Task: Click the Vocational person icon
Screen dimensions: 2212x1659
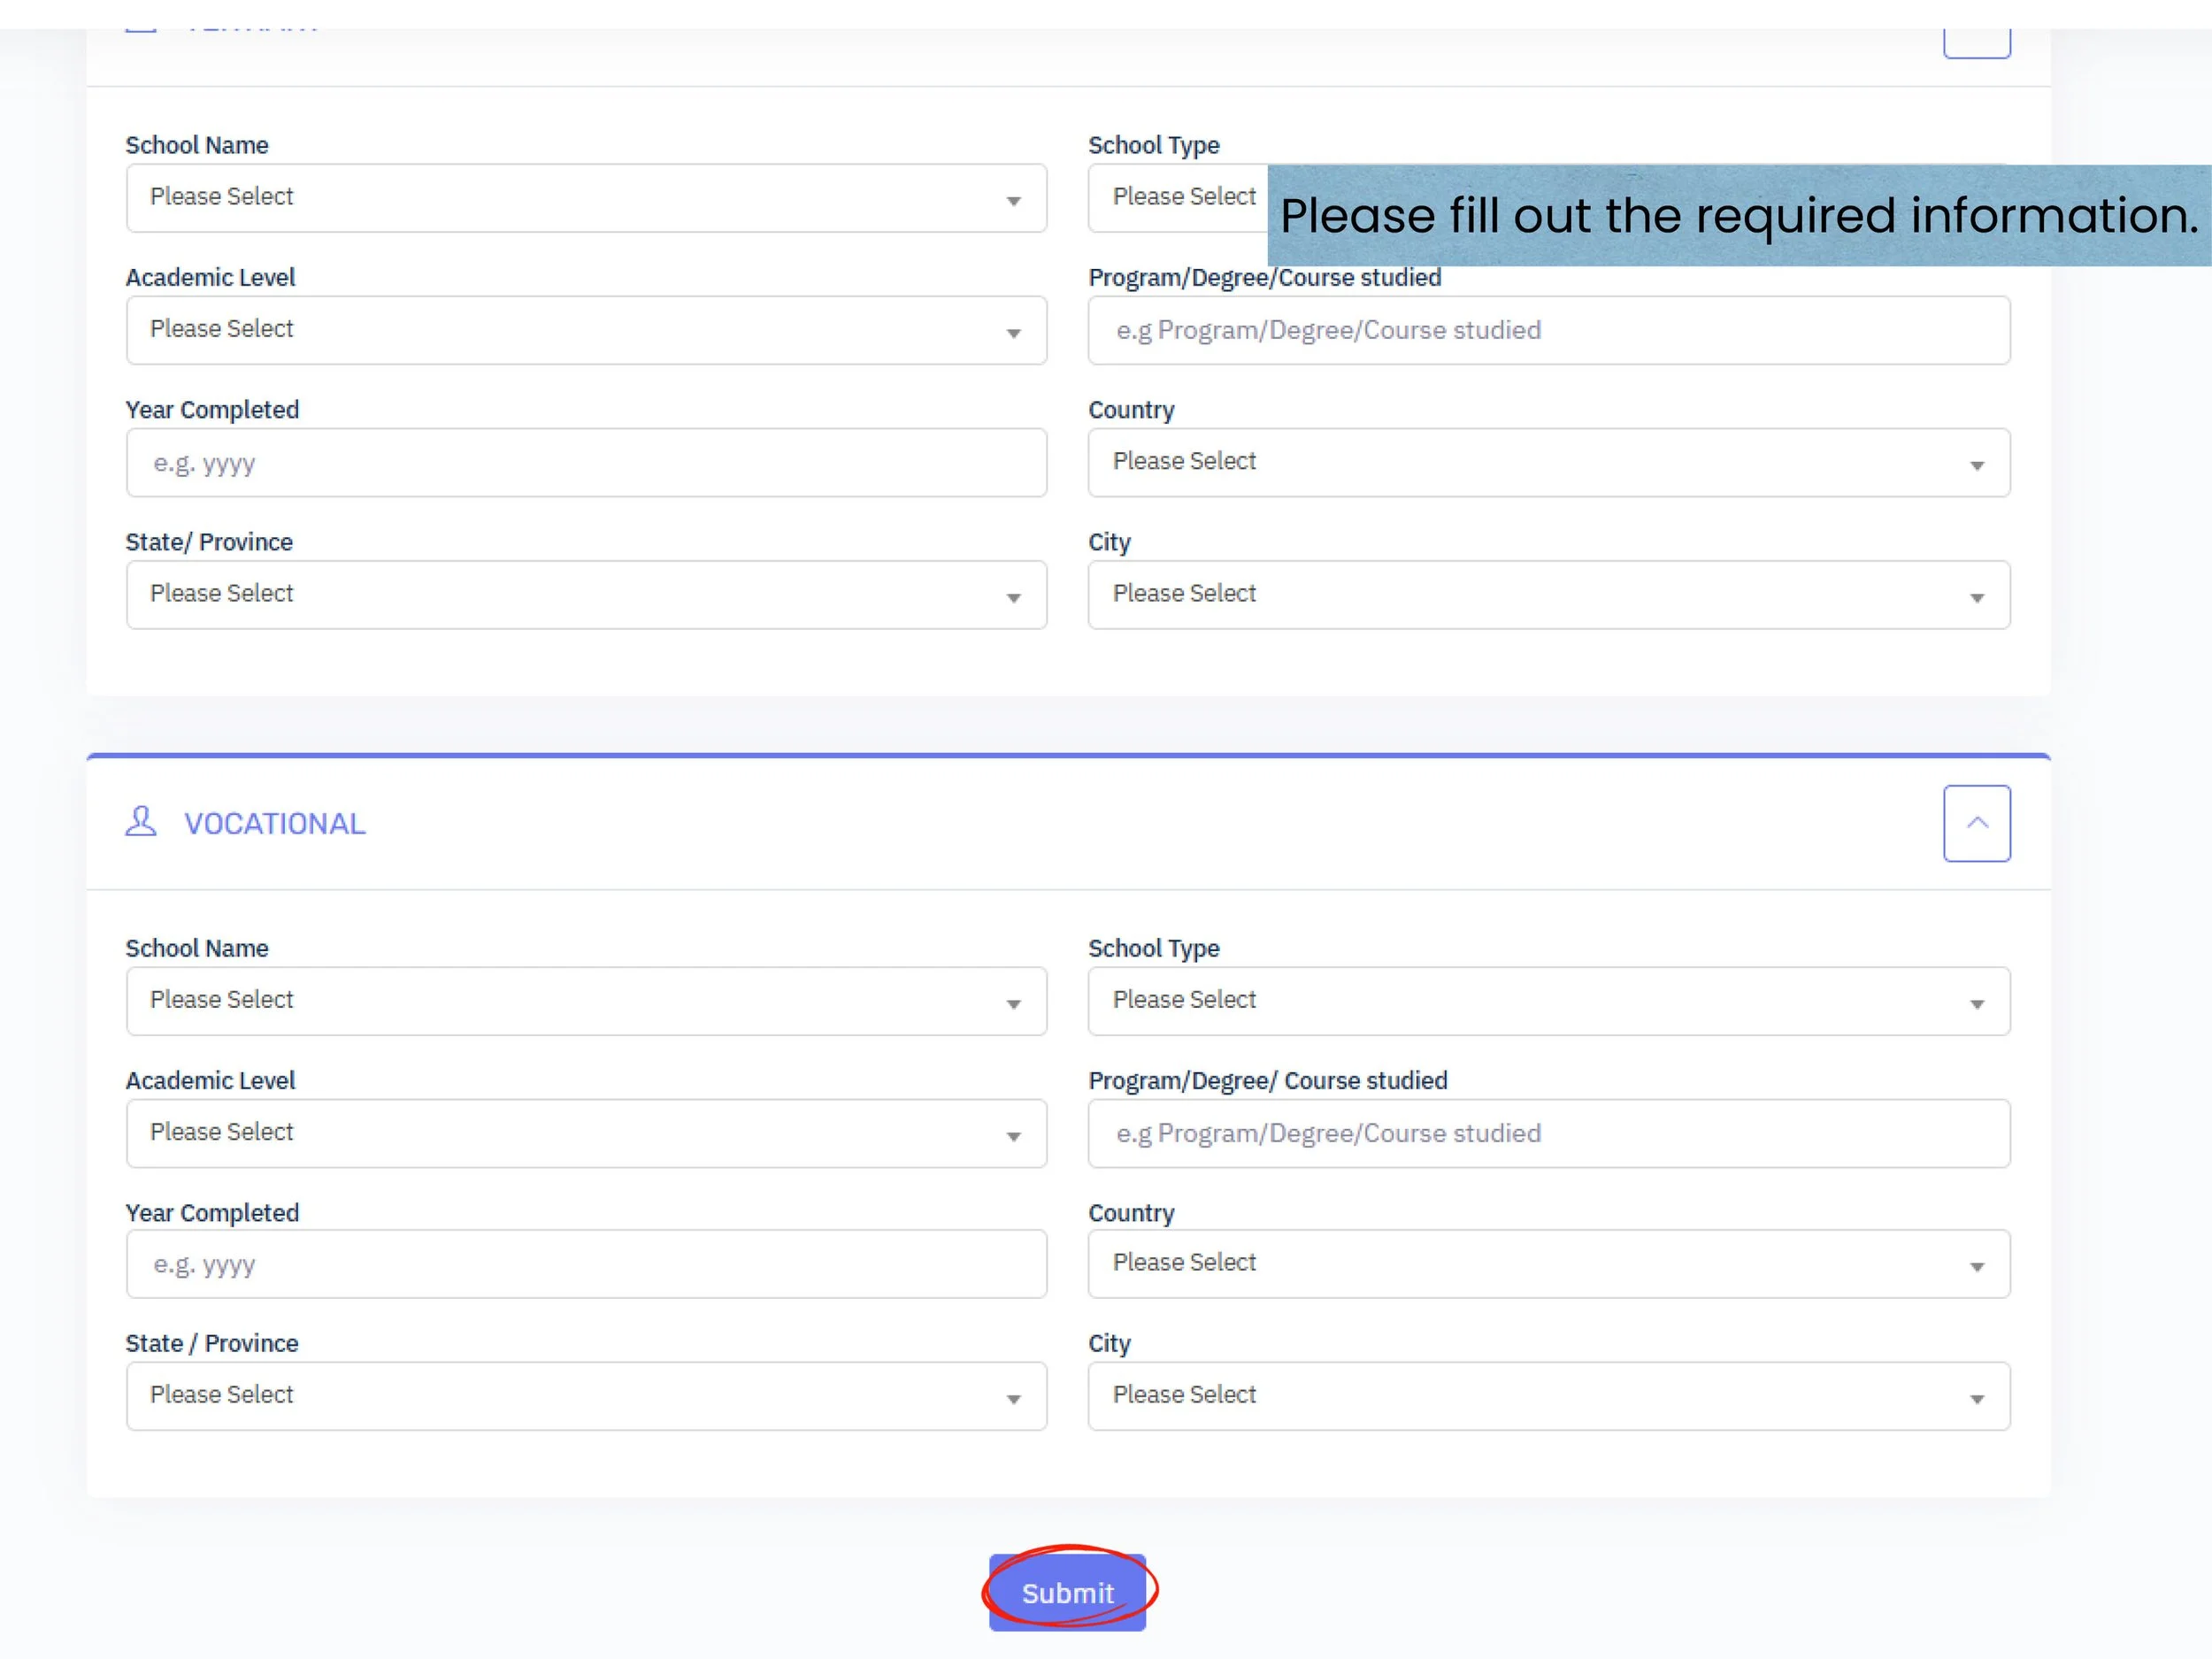Action: [x=141, y=822]
